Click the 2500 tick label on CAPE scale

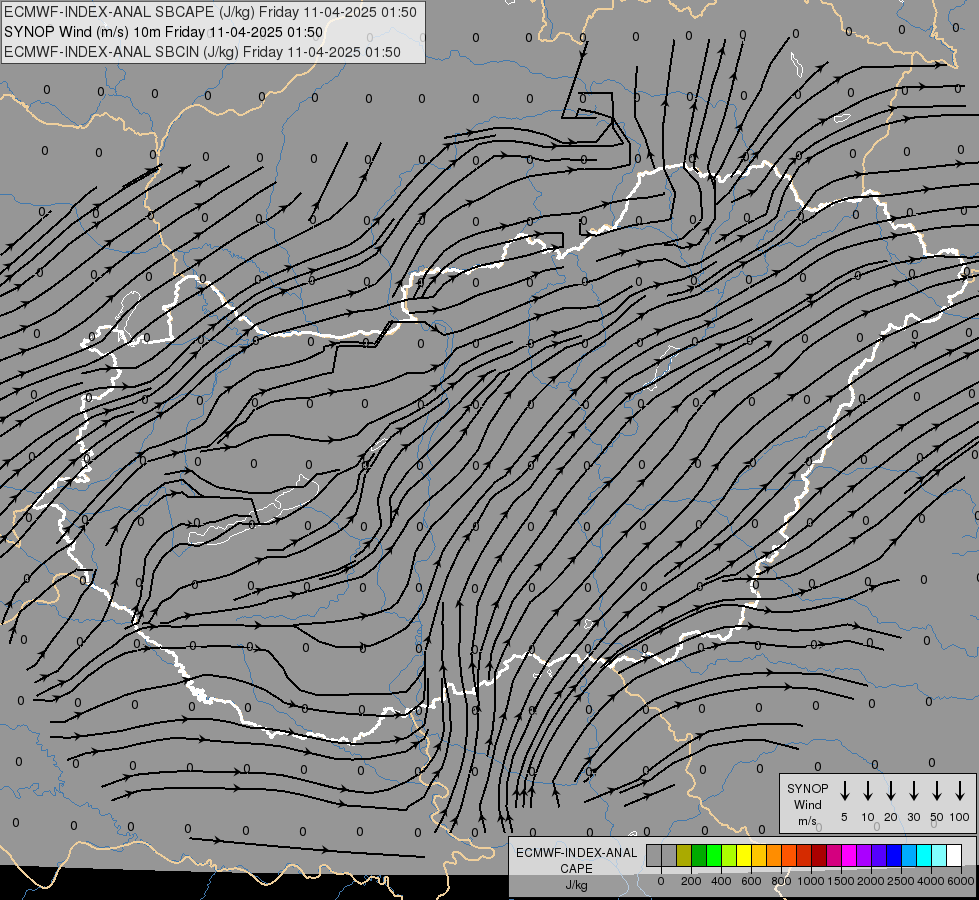901,881
